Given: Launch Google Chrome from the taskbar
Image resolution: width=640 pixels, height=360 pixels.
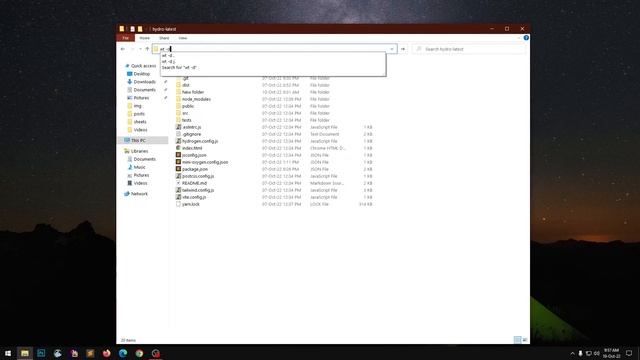Looking at the screenshot, I should click(139, 353).
